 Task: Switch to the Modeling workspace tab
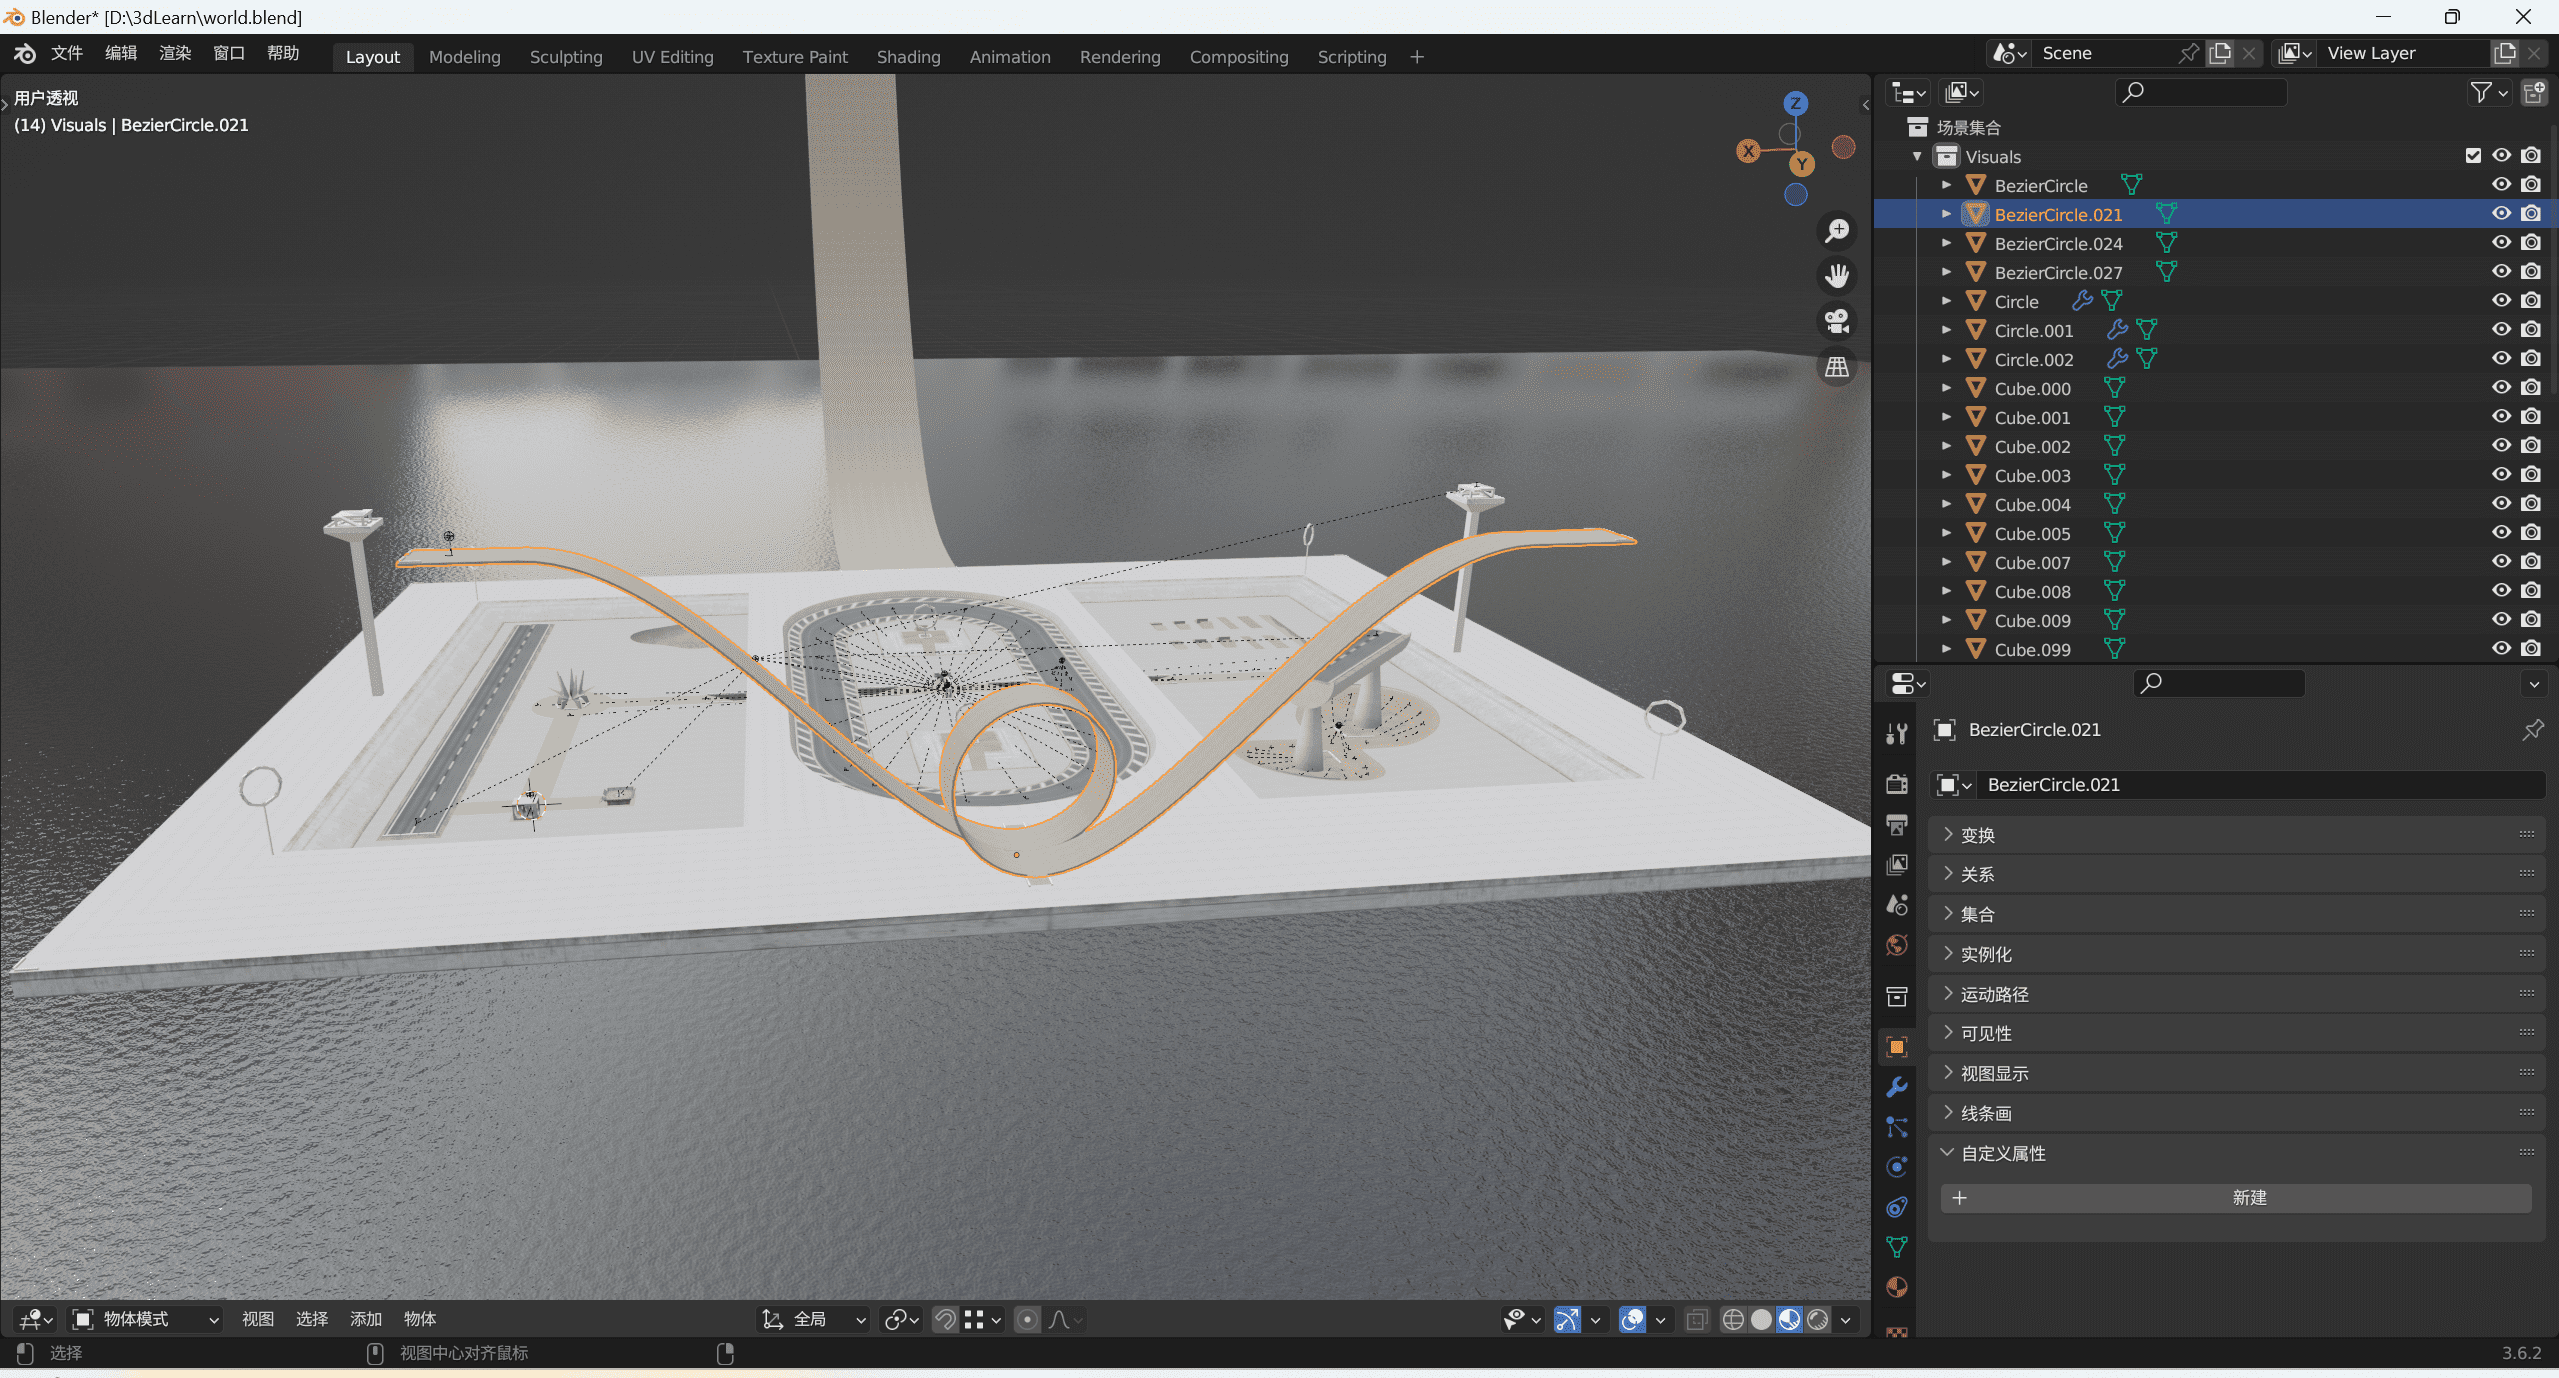(x=465, y=57)
